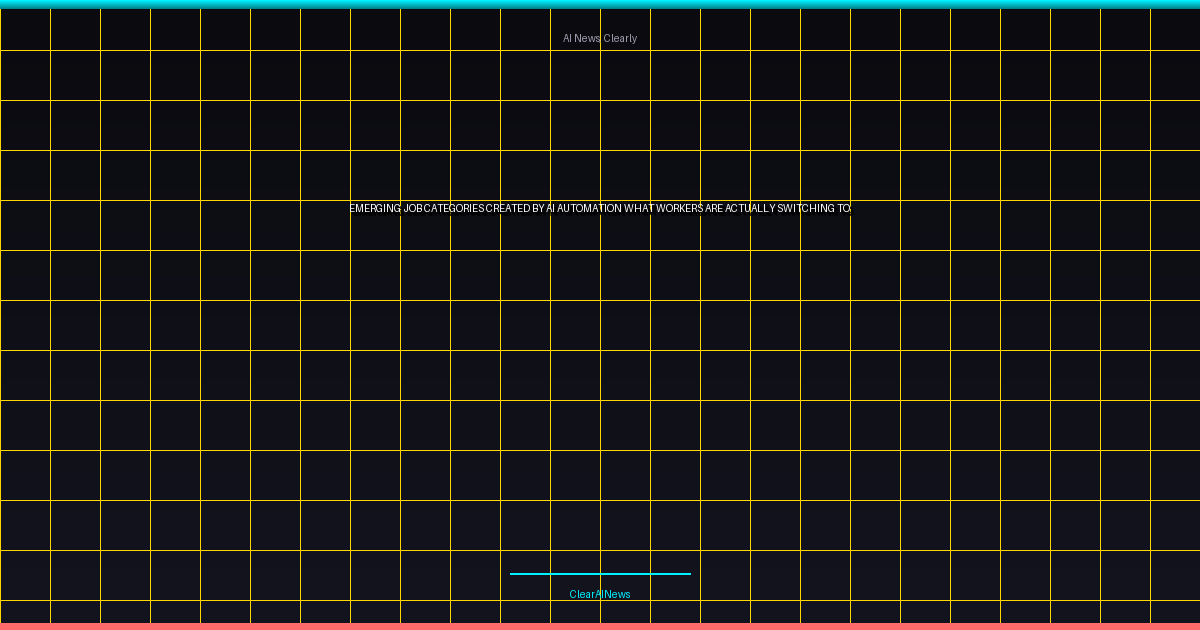Image resolution: width=1200 pixels, height=630 pixels.
Task: Click the cyan bar along the top edge
Action: coord(600,4)
